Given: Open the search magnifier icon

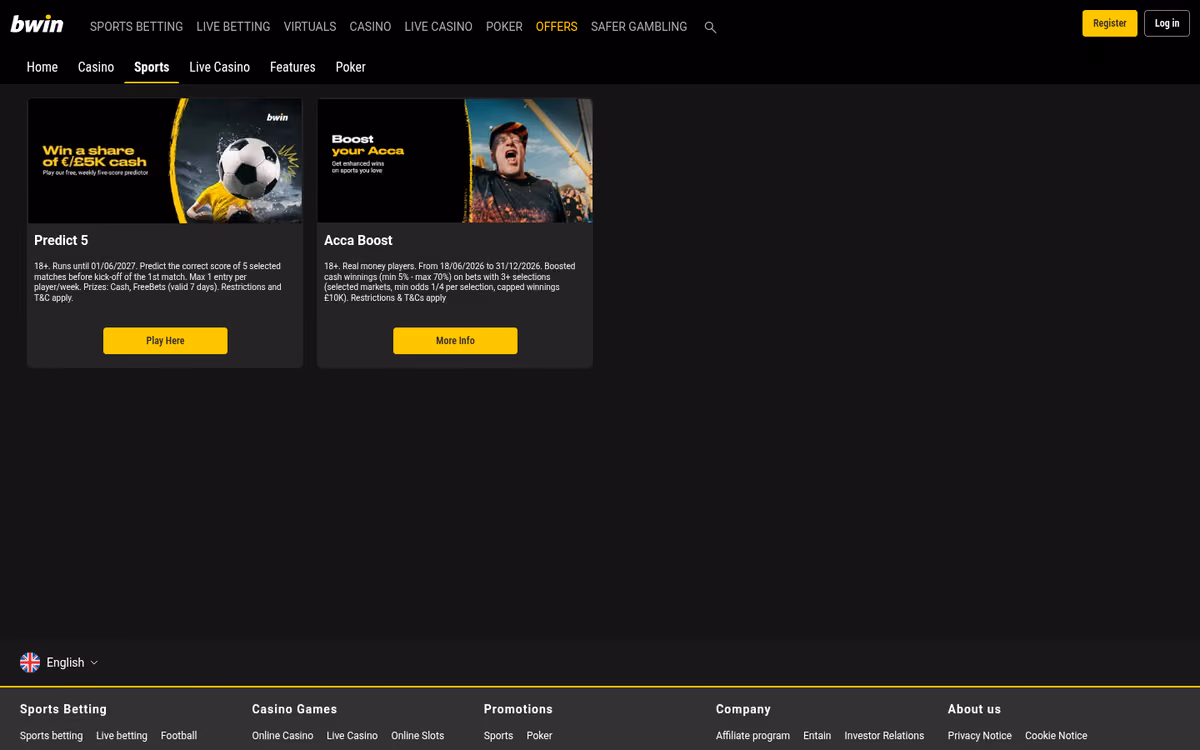Looking at the screenshot, I should click(x=710, y=27).
